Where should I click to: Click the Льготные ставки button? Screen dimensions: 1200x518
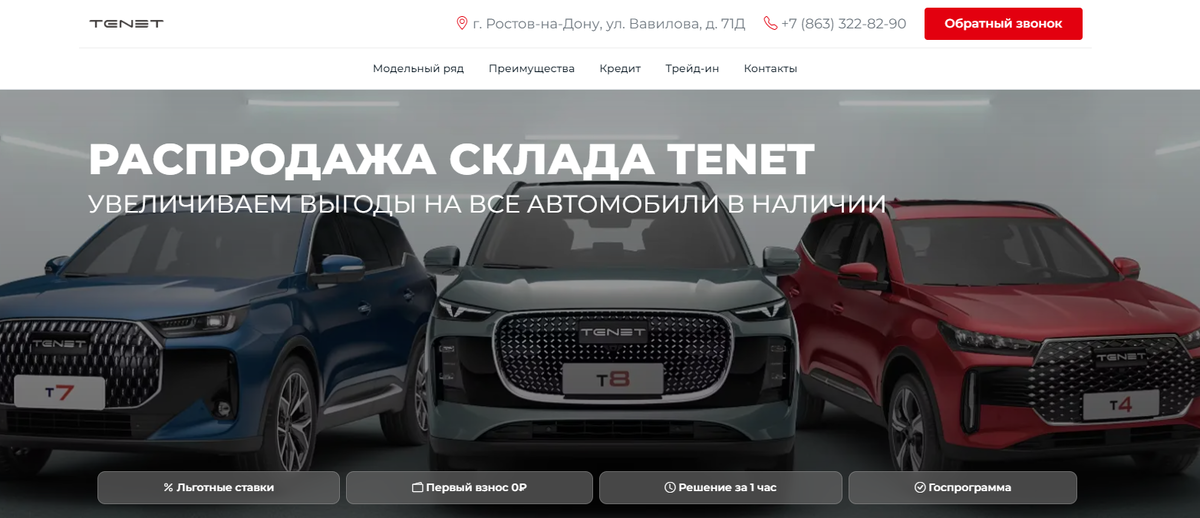pos(218,488)
